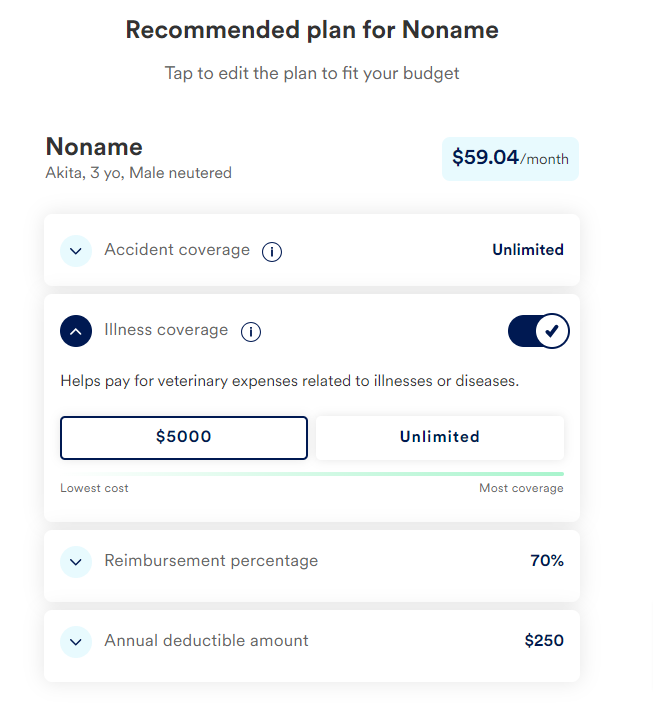This screenshot has height=717, width=653.
Task: Click Unlimited value in Accident coverage row
Action: [528, 250]
